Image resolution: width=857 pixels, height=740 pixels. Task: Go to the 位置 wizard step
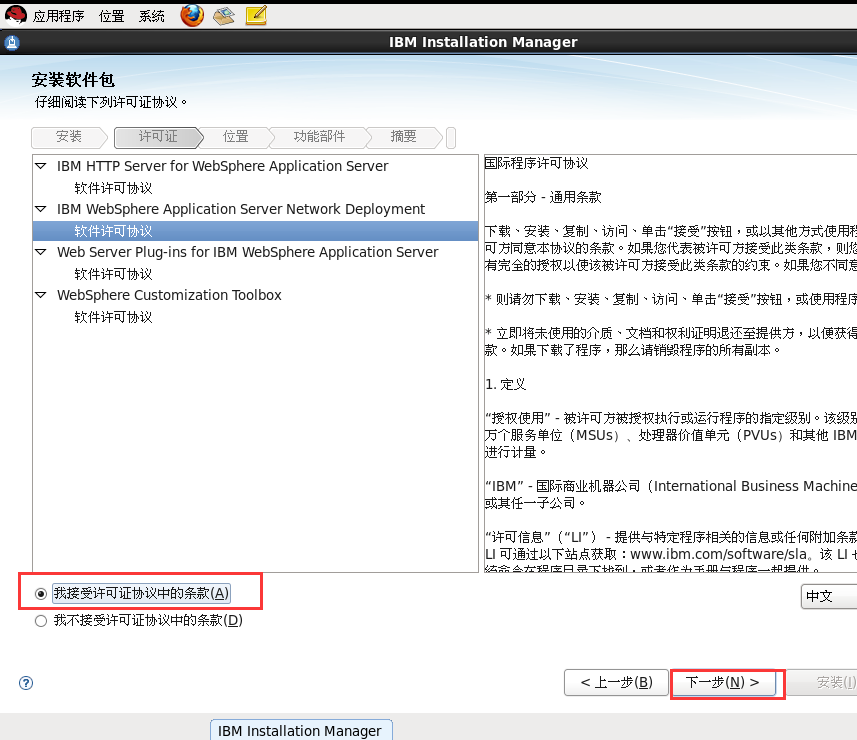(x=236, y=137)
